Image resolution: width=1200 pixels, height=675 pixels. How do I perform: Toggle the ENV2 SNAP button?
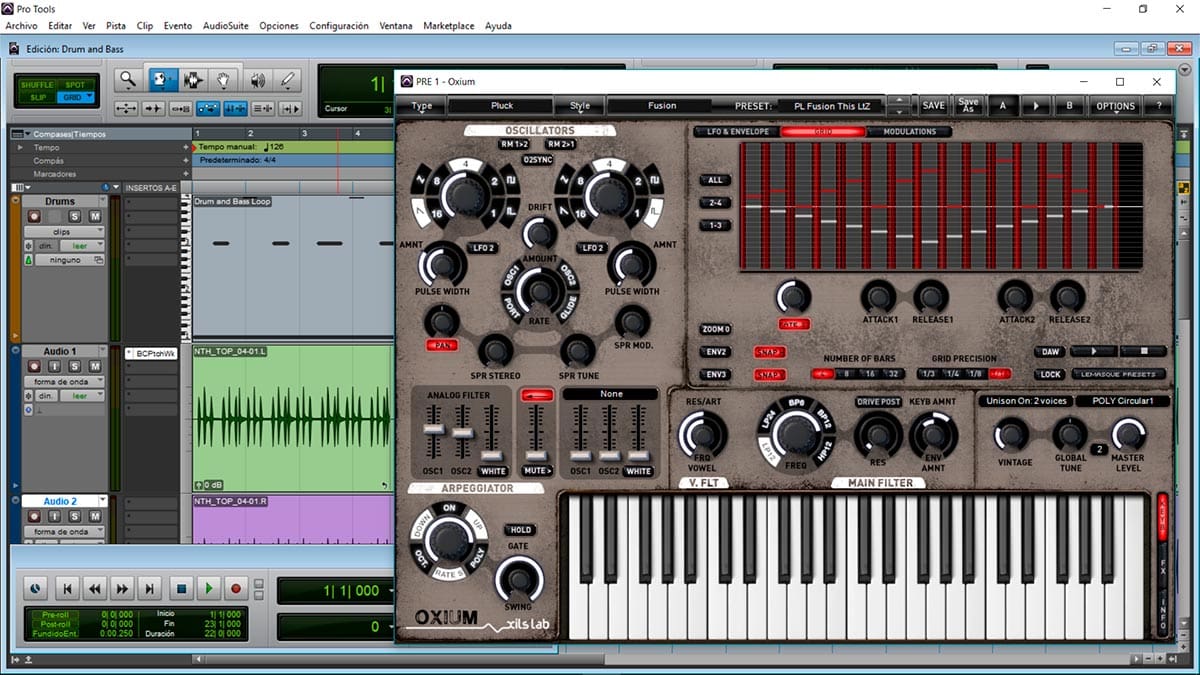point(768,352)
